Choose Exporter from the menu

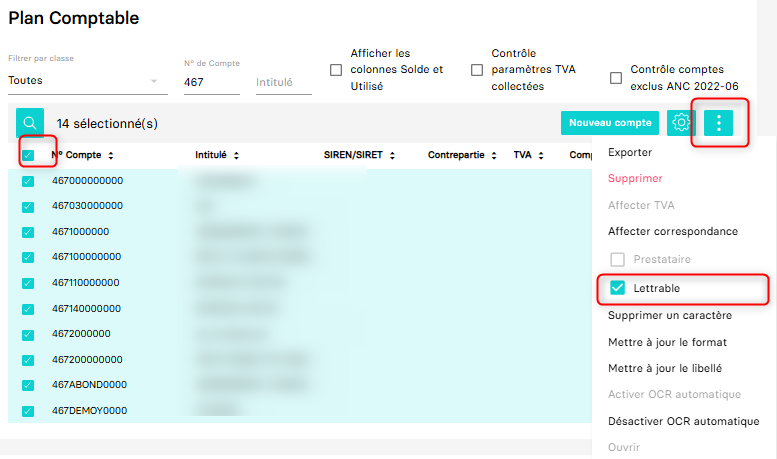630,153
